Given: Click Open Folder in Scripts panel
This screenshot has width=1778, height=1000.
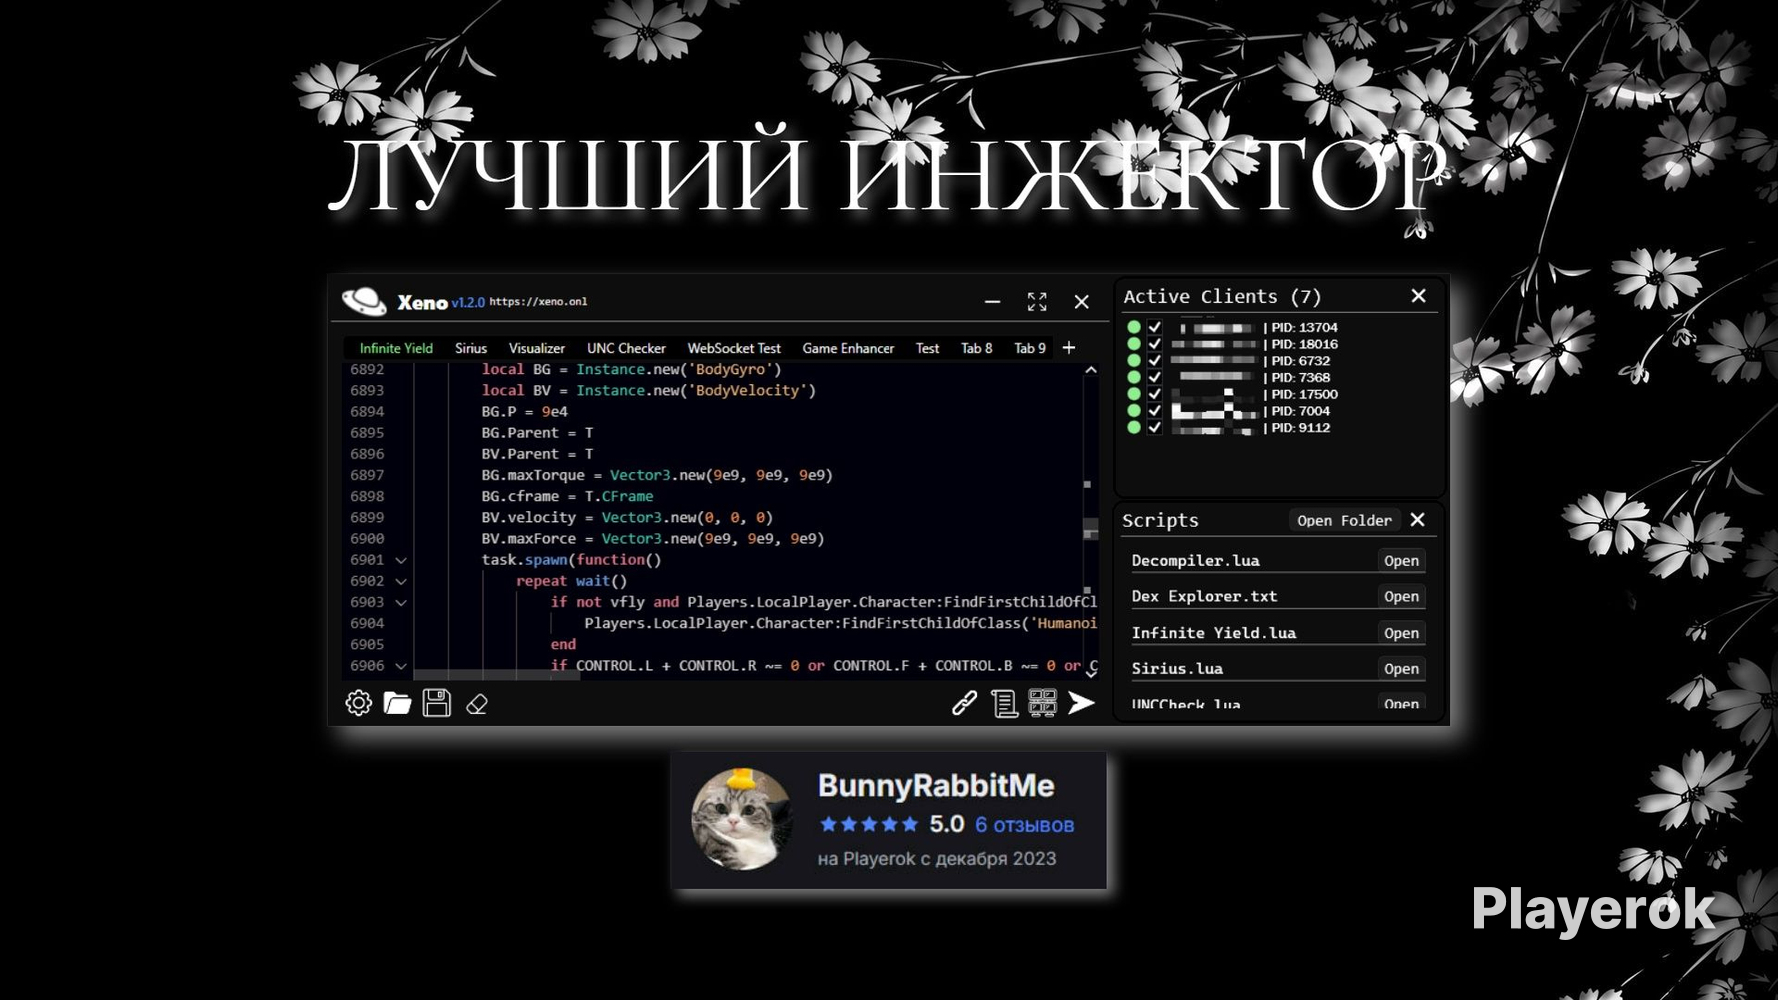Looking at the screenshot, I should [x=1344, y=520].
